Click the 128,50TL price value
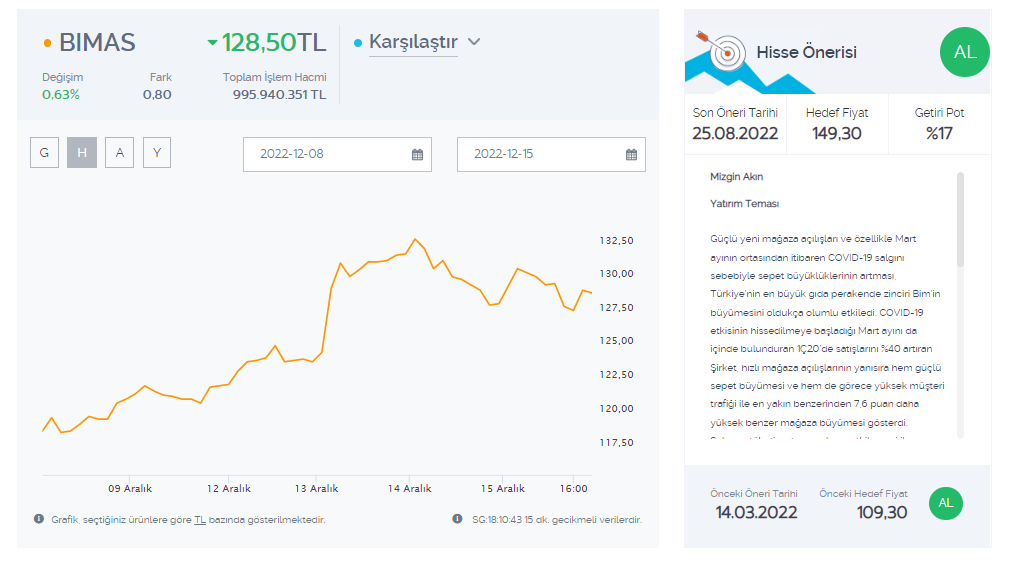1025x567 pixels. pos(274,43)
